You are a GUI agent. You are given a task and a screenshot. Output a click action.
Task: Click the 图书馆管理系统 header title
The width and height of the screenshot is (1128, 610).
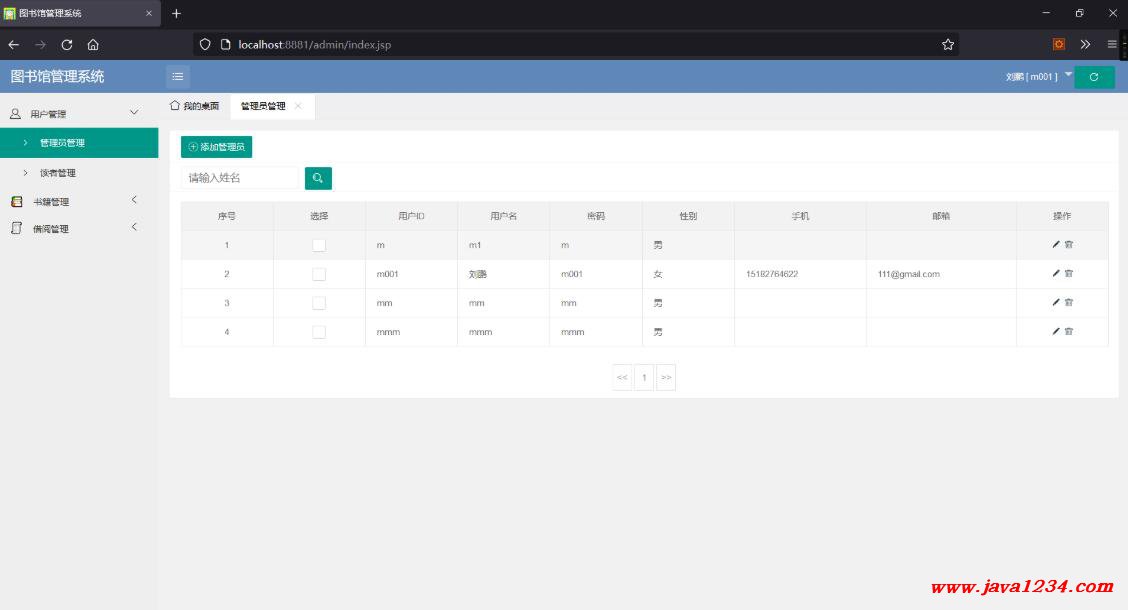[x=58, y=76]
